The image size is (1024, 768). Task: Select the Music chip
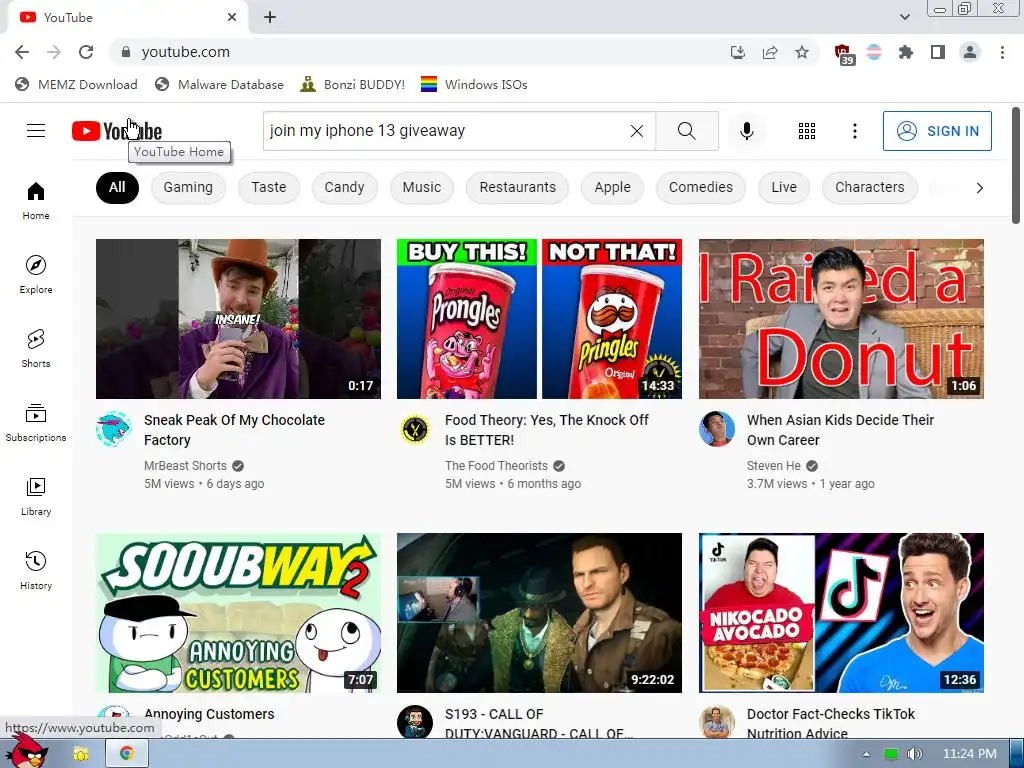[x=422, y=188]
